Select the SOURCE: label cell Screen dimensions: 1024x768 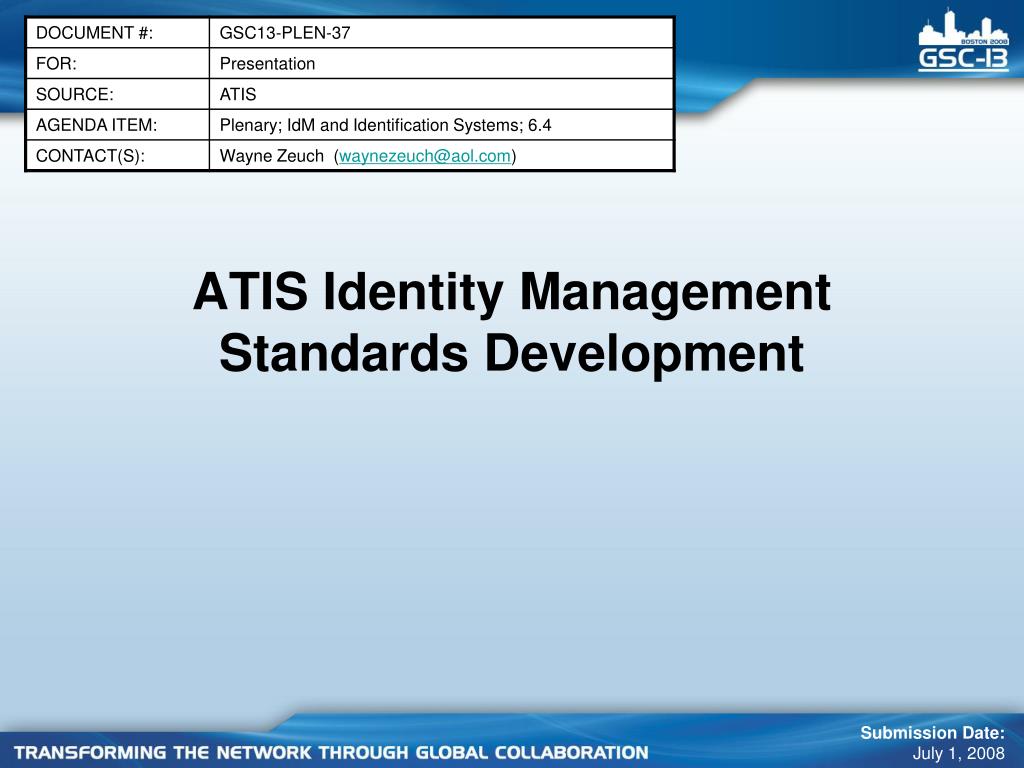pyautogui.click(x=118, y=94)
